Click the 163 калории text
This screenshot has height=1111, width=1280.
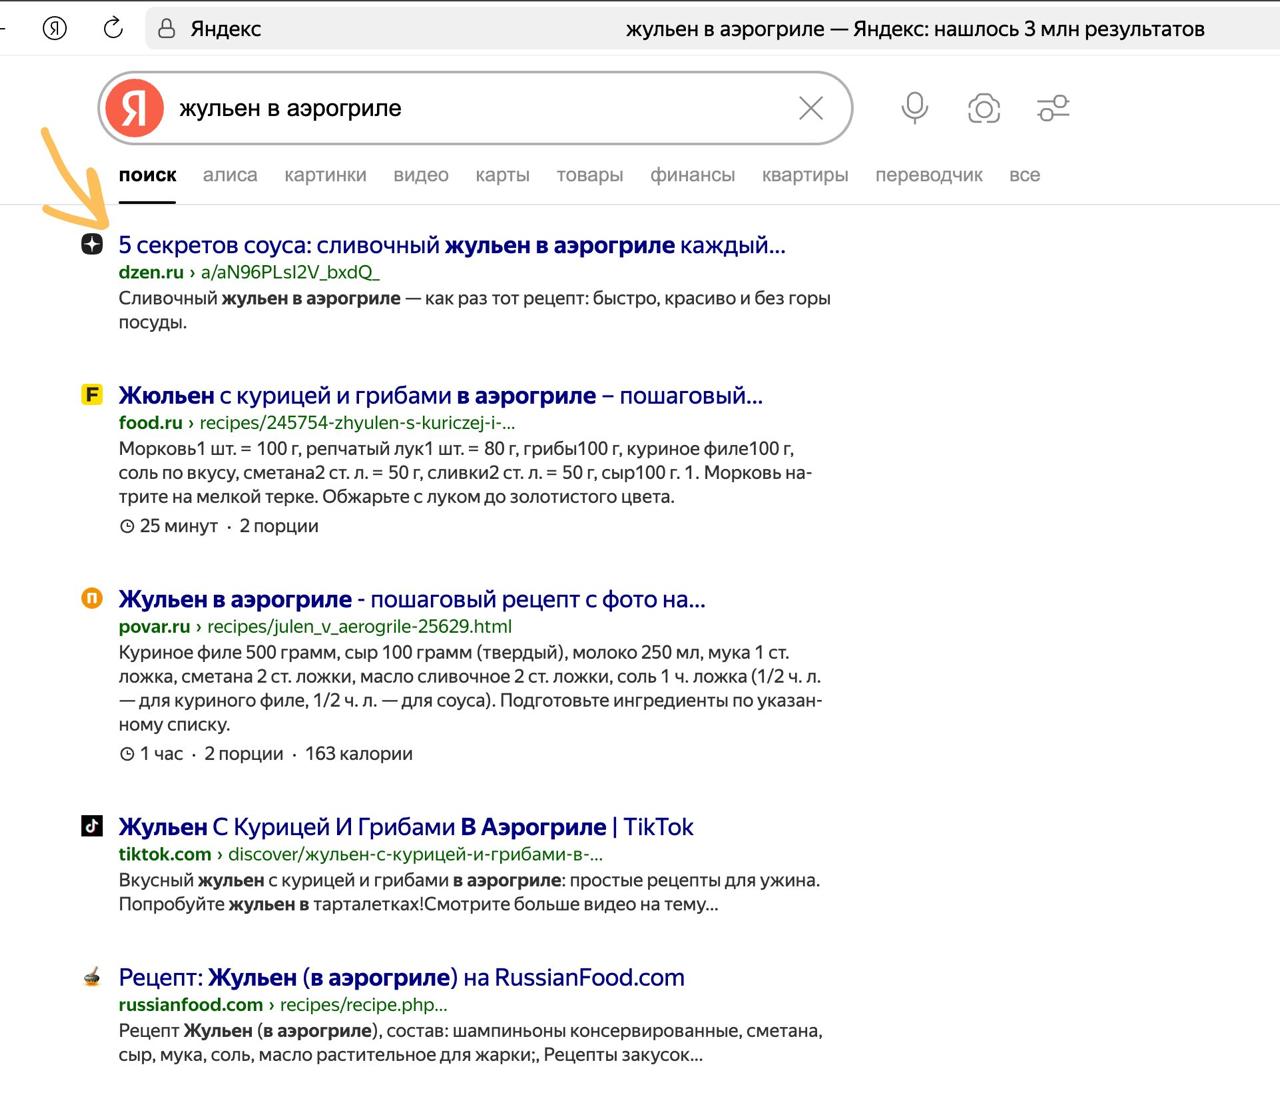[359, 754]
